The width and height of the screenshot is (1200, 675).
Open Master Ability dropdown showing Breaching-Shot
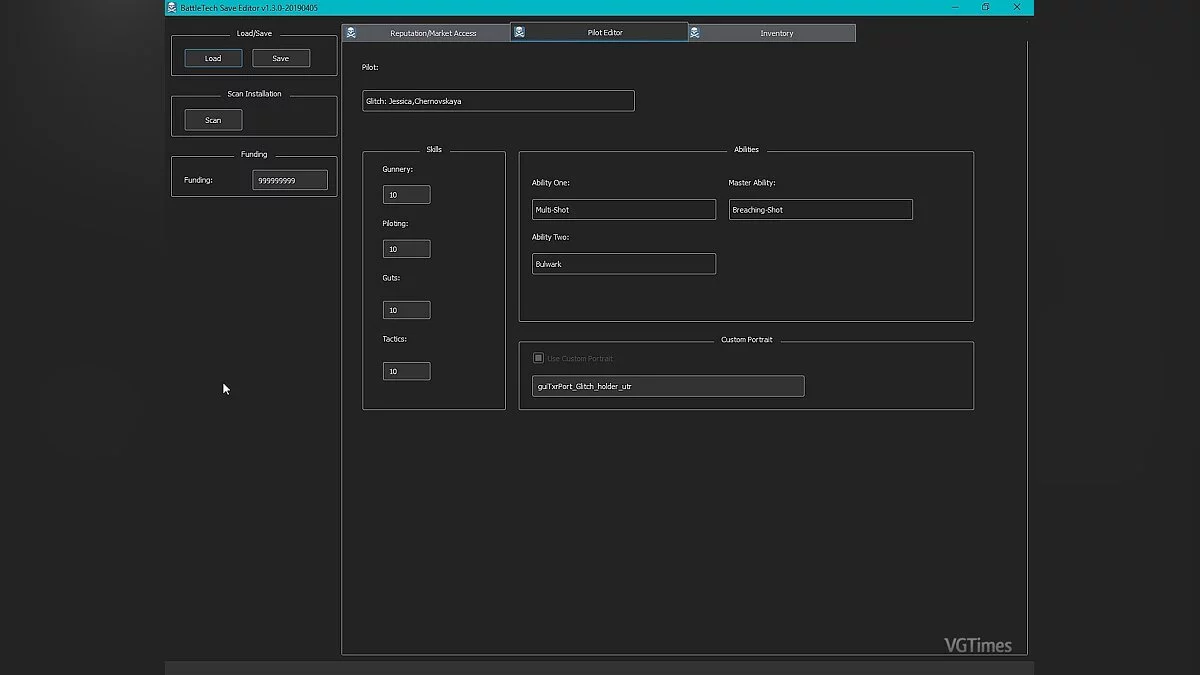coord(821,210)
